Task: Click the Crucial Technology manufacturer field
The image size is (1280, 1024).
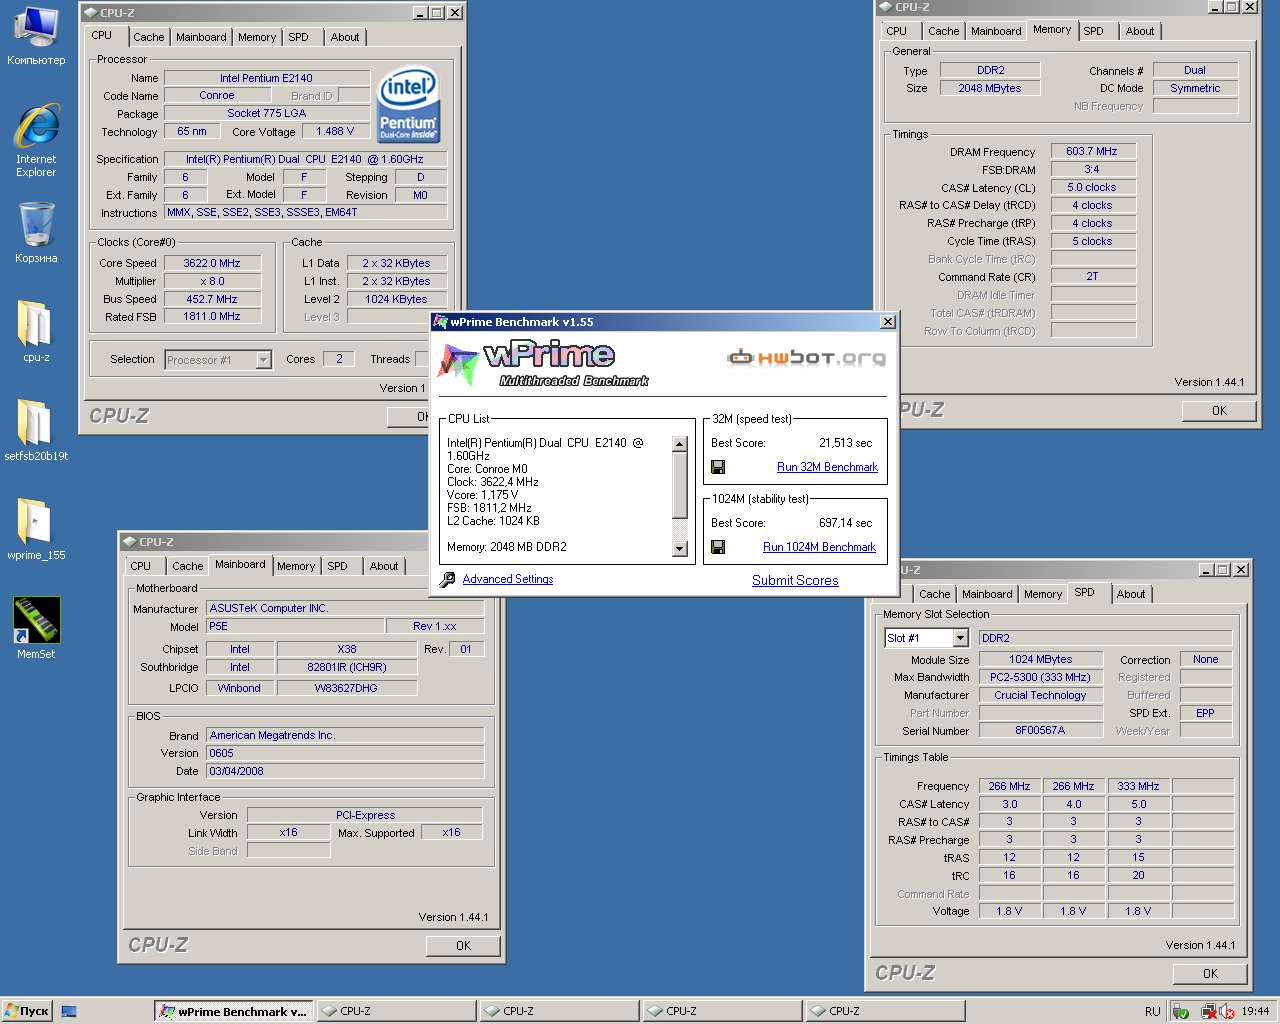Action: [1040, 695]
